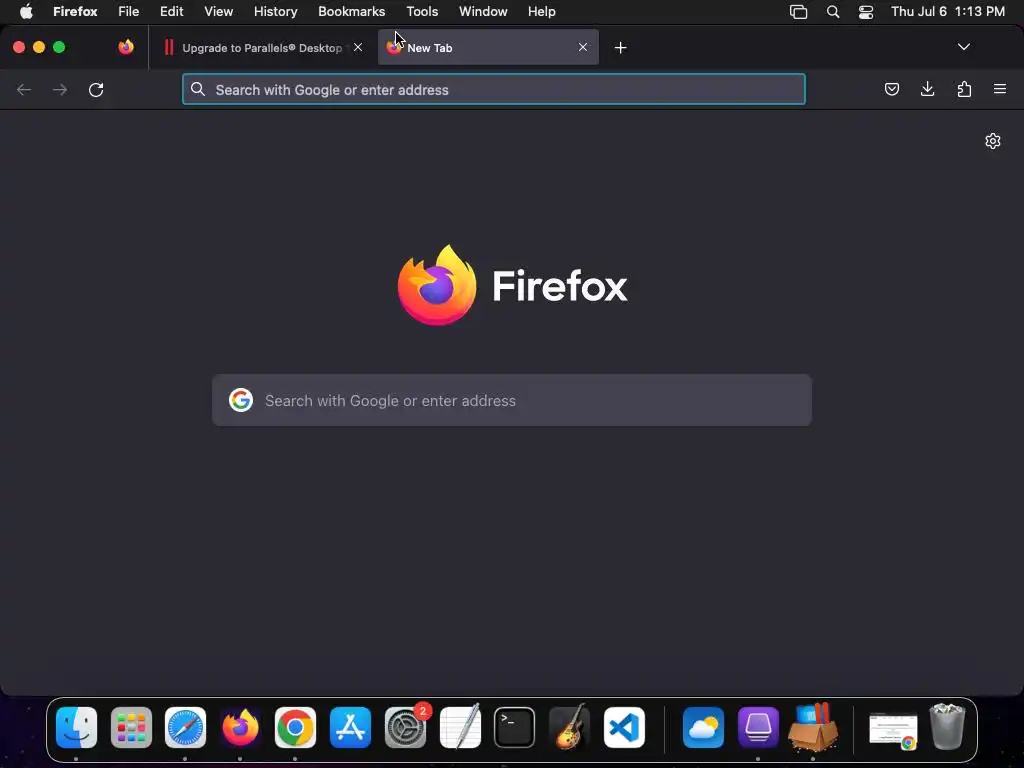Maximize Firefox window with green button
The height and width of the screenshot is (768, 1024).
[59, 47]
